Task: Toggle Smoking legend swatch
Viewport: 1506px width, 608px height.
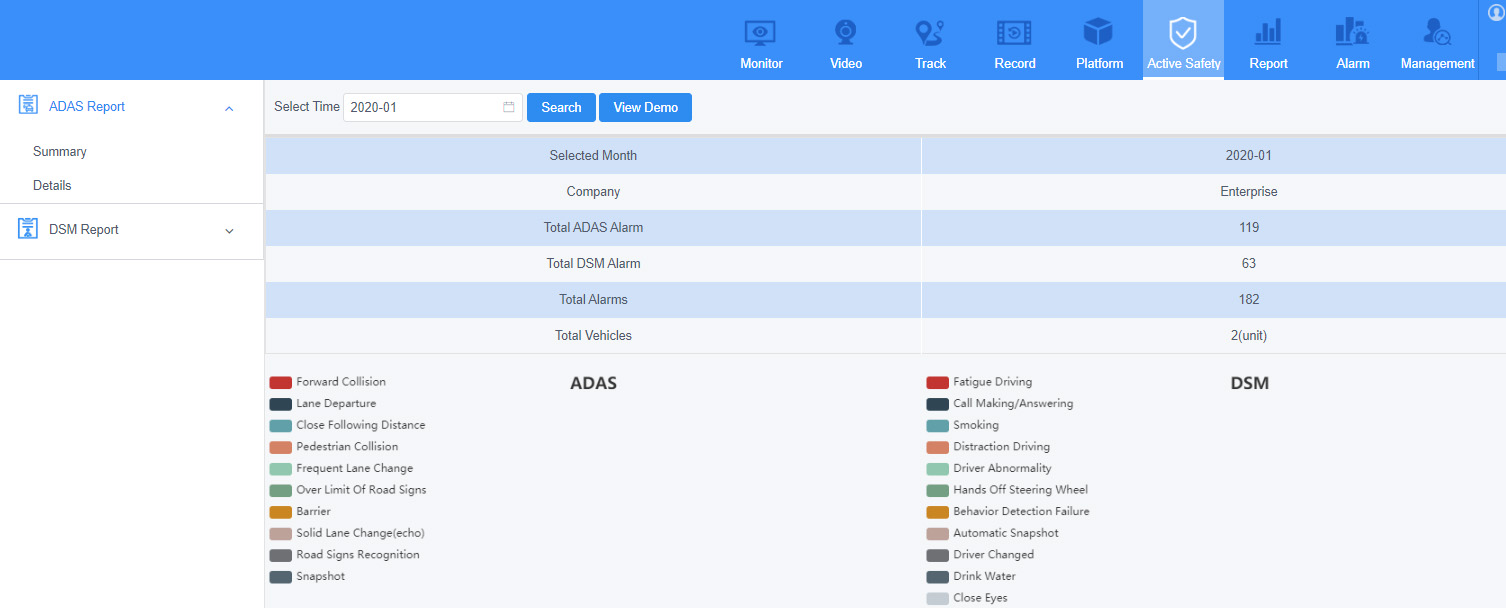Action: point(937,425)
